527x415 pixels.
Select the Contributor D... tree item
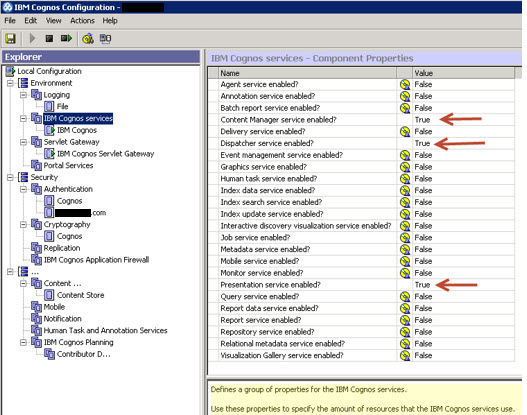click(83, 354)
